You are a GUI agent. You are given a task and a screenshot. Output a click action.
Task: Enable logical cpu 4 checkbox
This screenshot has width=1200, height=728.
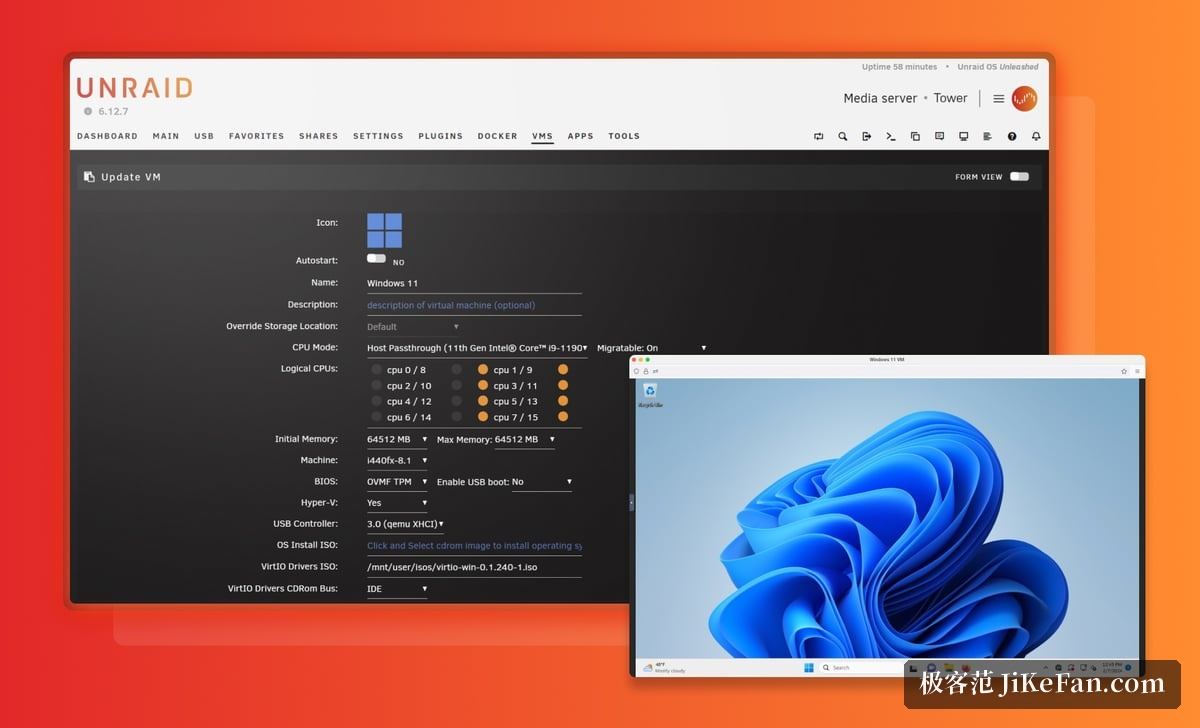(377, 401)
